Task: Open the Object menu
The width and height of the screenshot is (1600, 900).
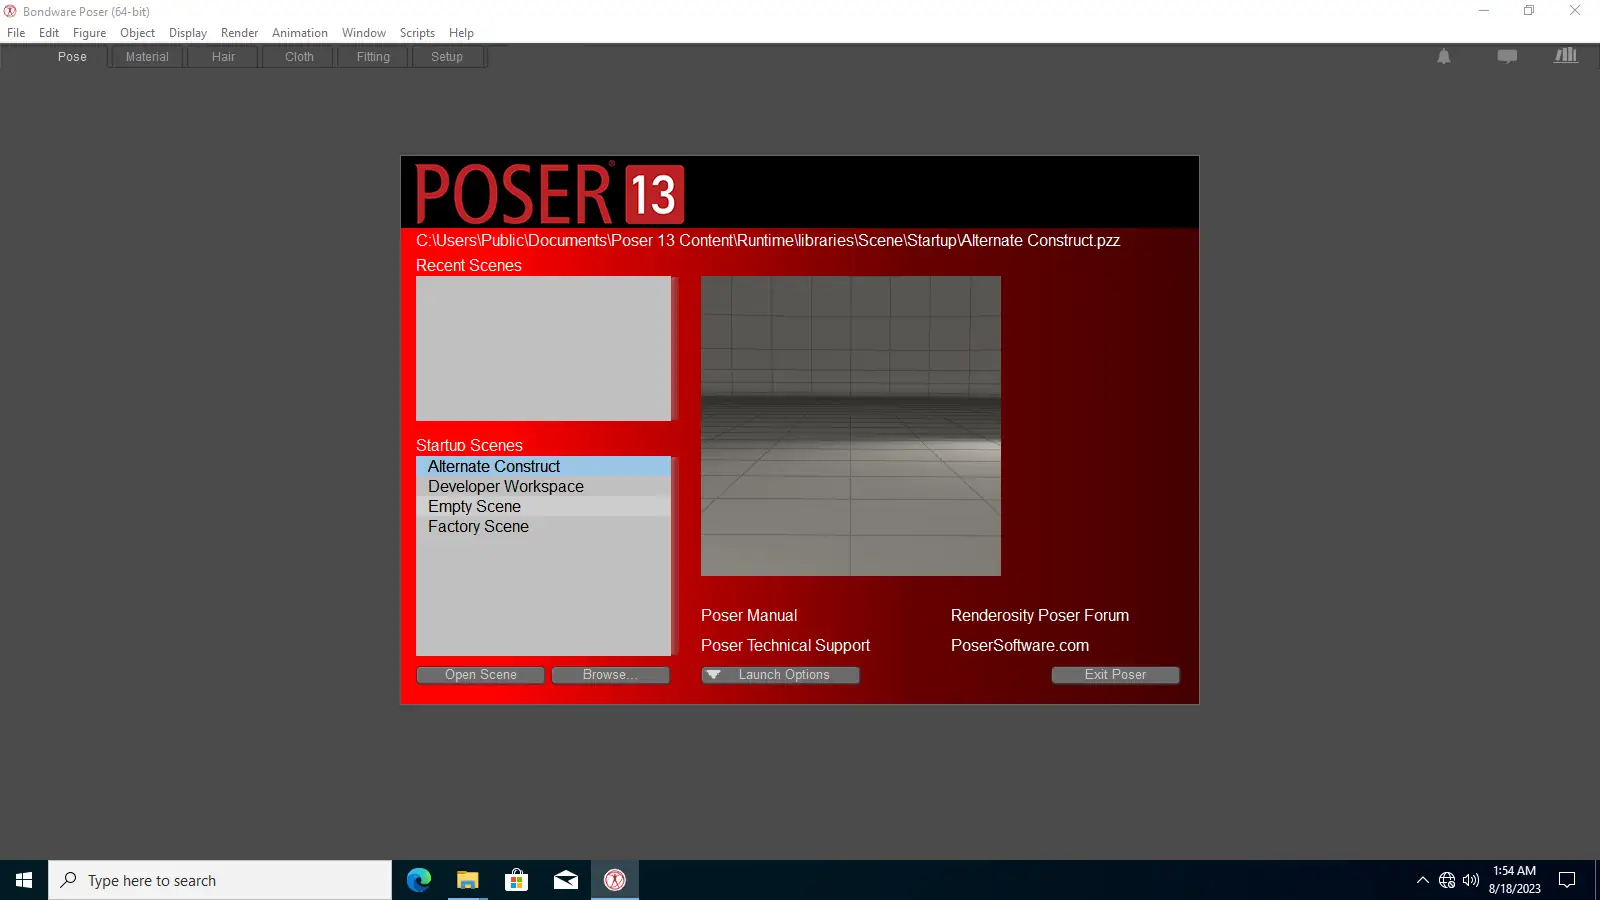Action: click(138, 33)
